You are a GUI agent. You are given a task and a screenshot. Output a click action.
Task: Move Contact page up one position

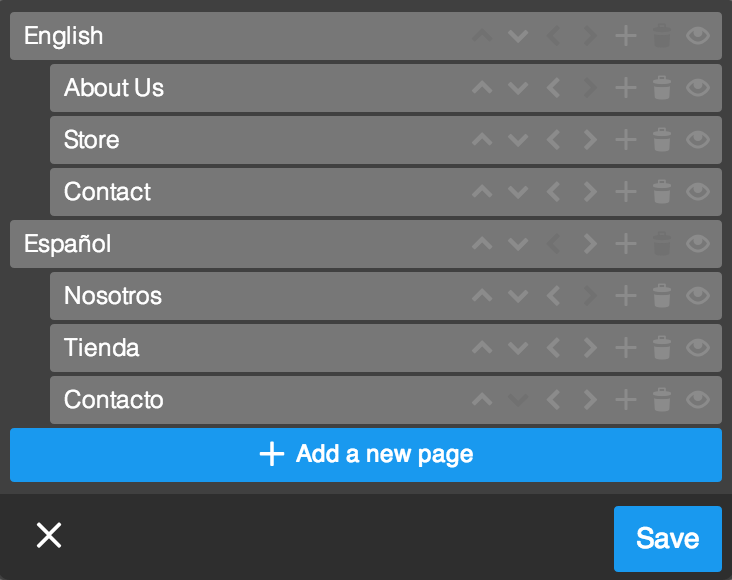coord(482,192)
